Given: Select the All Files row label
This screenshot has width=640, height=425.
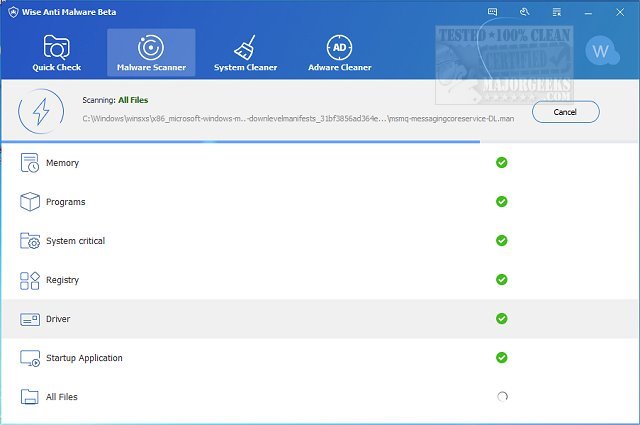Looking at the screenshot, I should (x=62, y=397).
